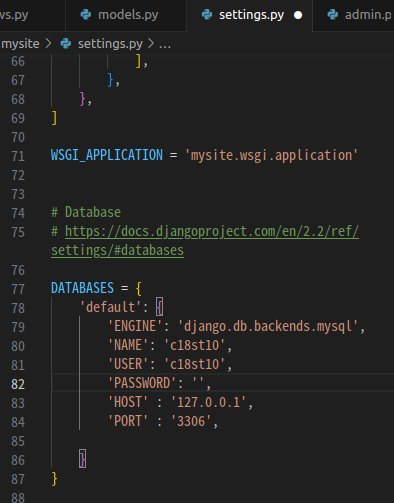Click the highlighted opening brace after 'default'
Screen dimensions: 394x503
click(160, 307)
